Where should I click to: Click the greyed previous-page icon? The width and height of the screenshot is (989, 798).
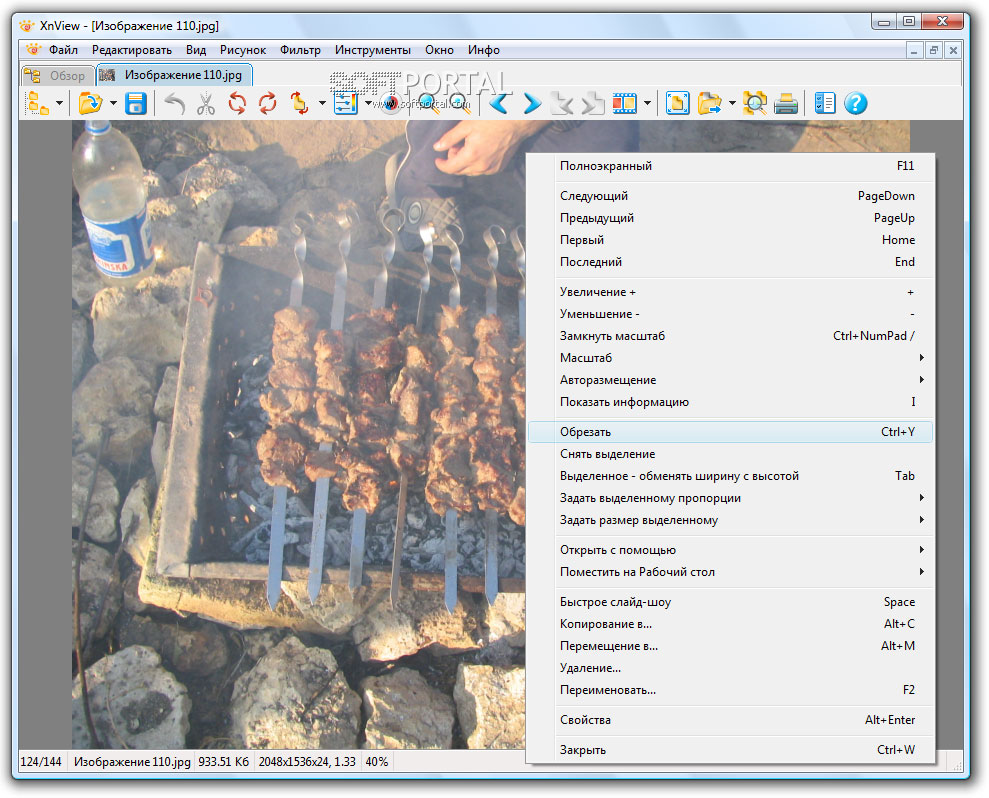562,103
